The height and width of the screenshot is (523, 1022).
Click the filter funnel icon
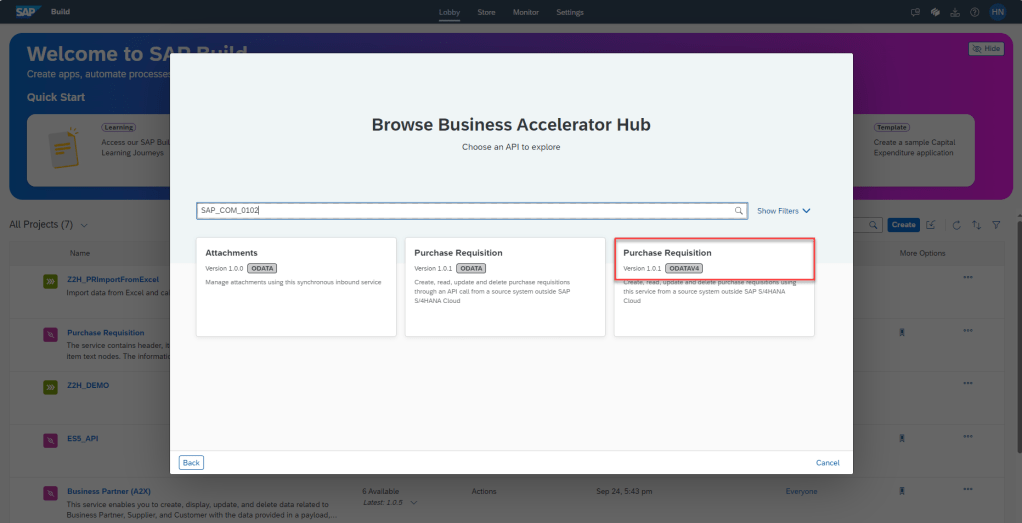pos(996,225)
